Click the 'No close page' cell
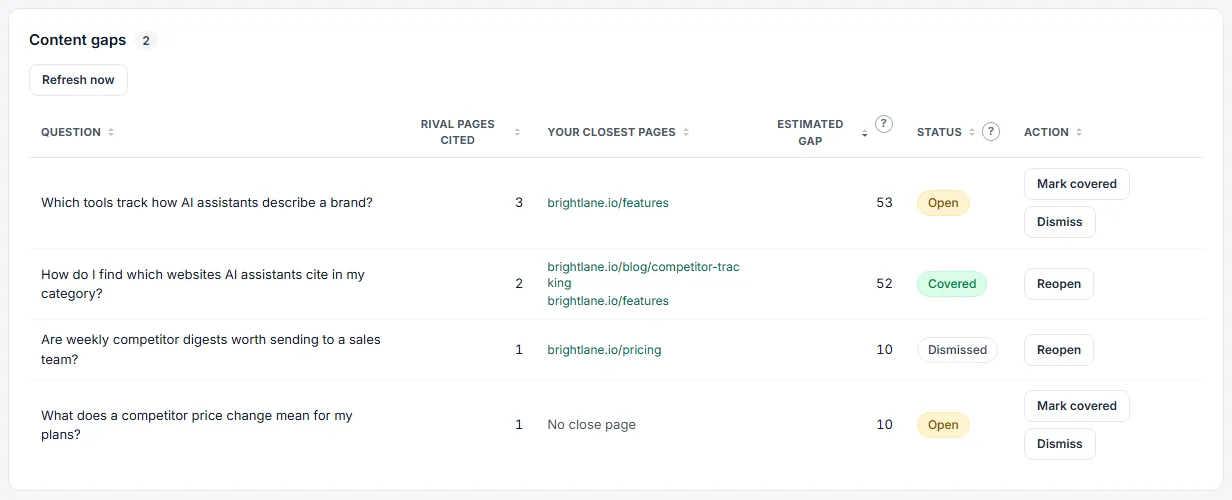The height and width of the screenshot is (500, 1232). pos(592,425)
